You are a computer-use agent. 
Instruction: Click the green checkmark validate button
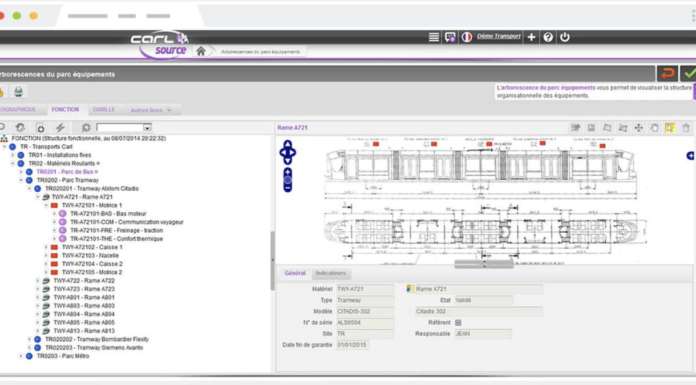click(689, 73)
